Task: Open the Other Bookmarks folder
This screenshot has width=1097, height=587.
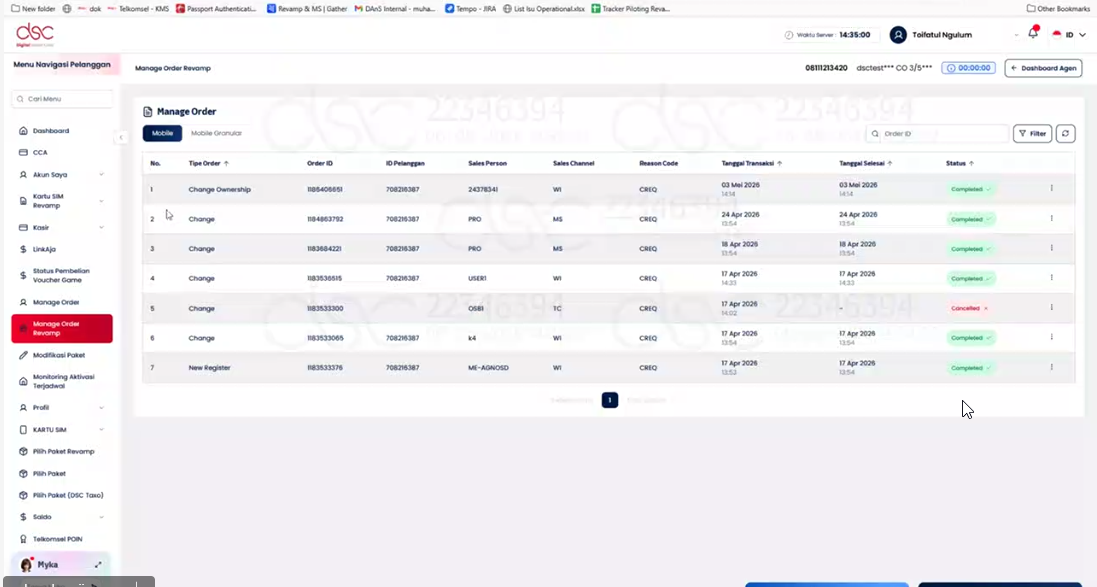Action: pyautogui.click(x=1058, y=9)
